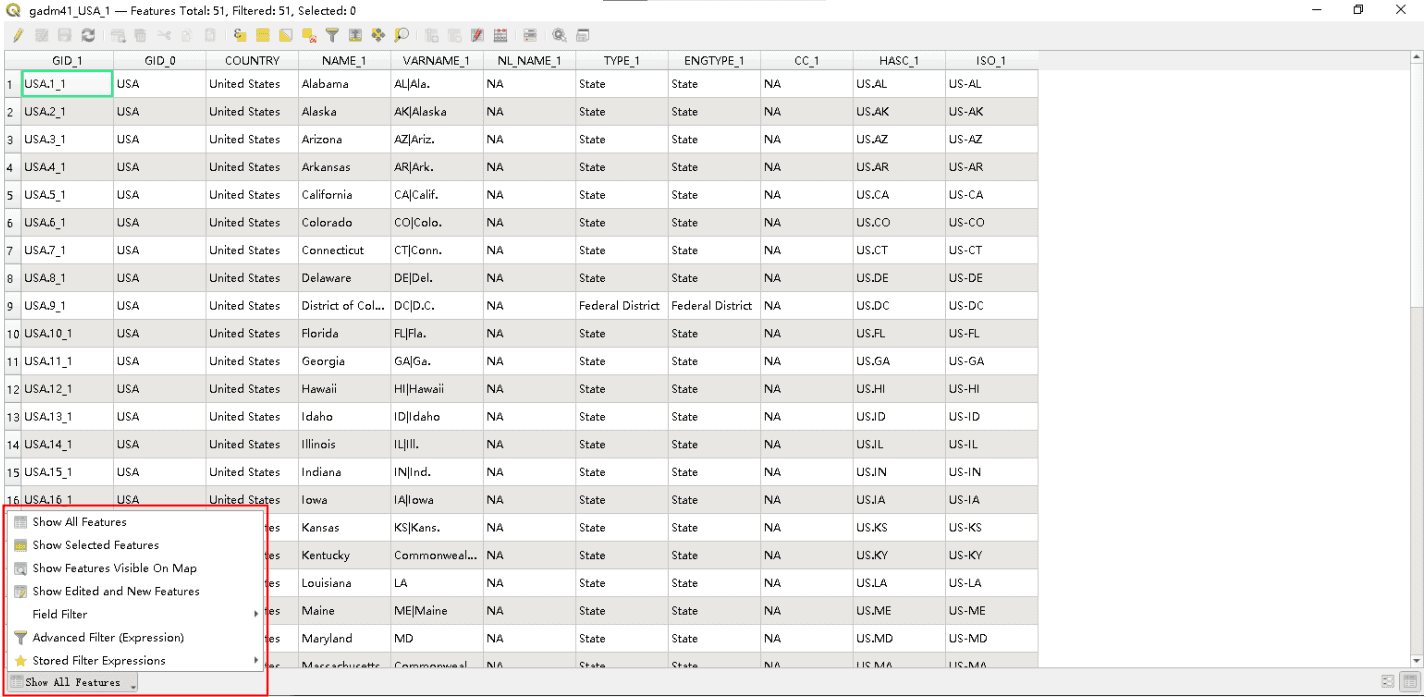Click Zoom map to selected rows magnifier
The image size is (1426, 697).
click(x=401, y=35)
